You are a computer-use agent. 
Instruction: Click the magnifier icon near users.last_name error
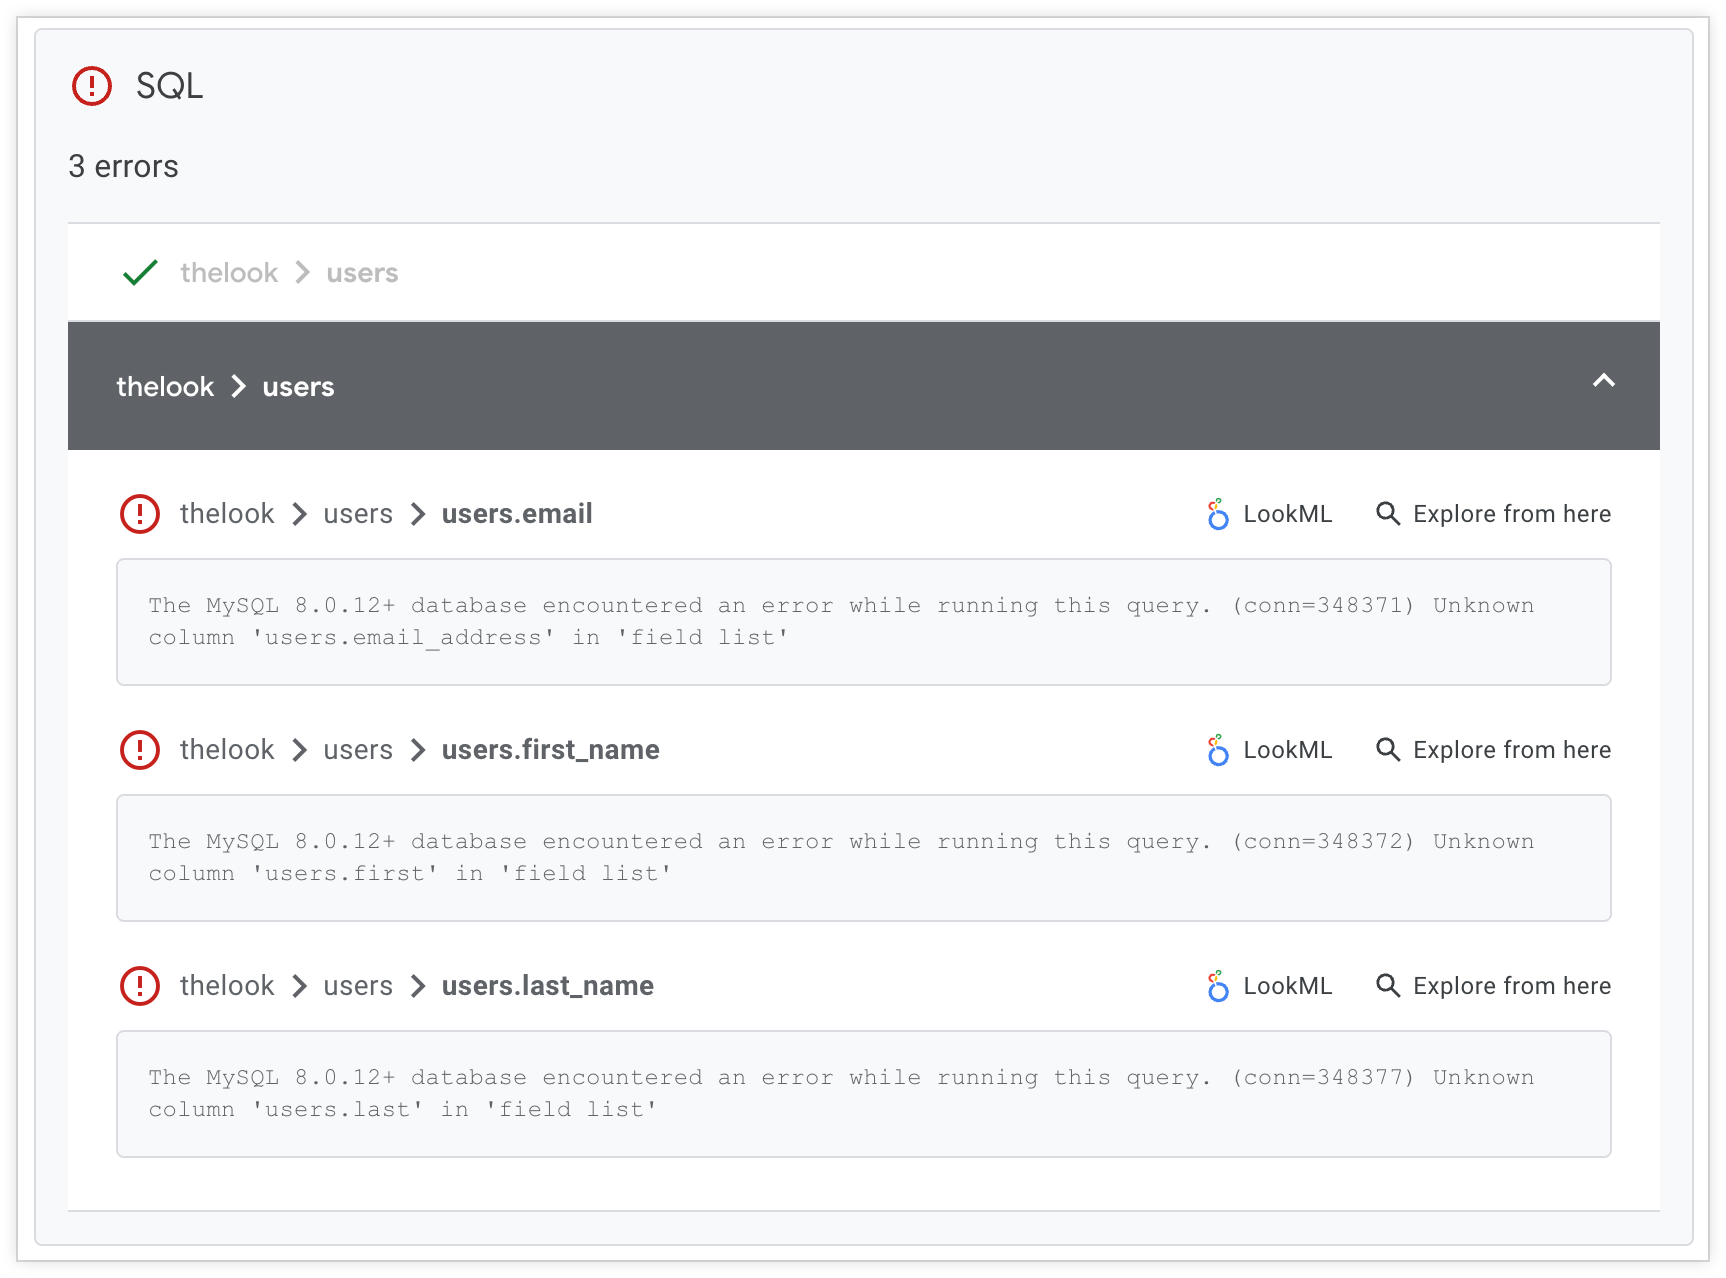click(x=1388, y=986)
